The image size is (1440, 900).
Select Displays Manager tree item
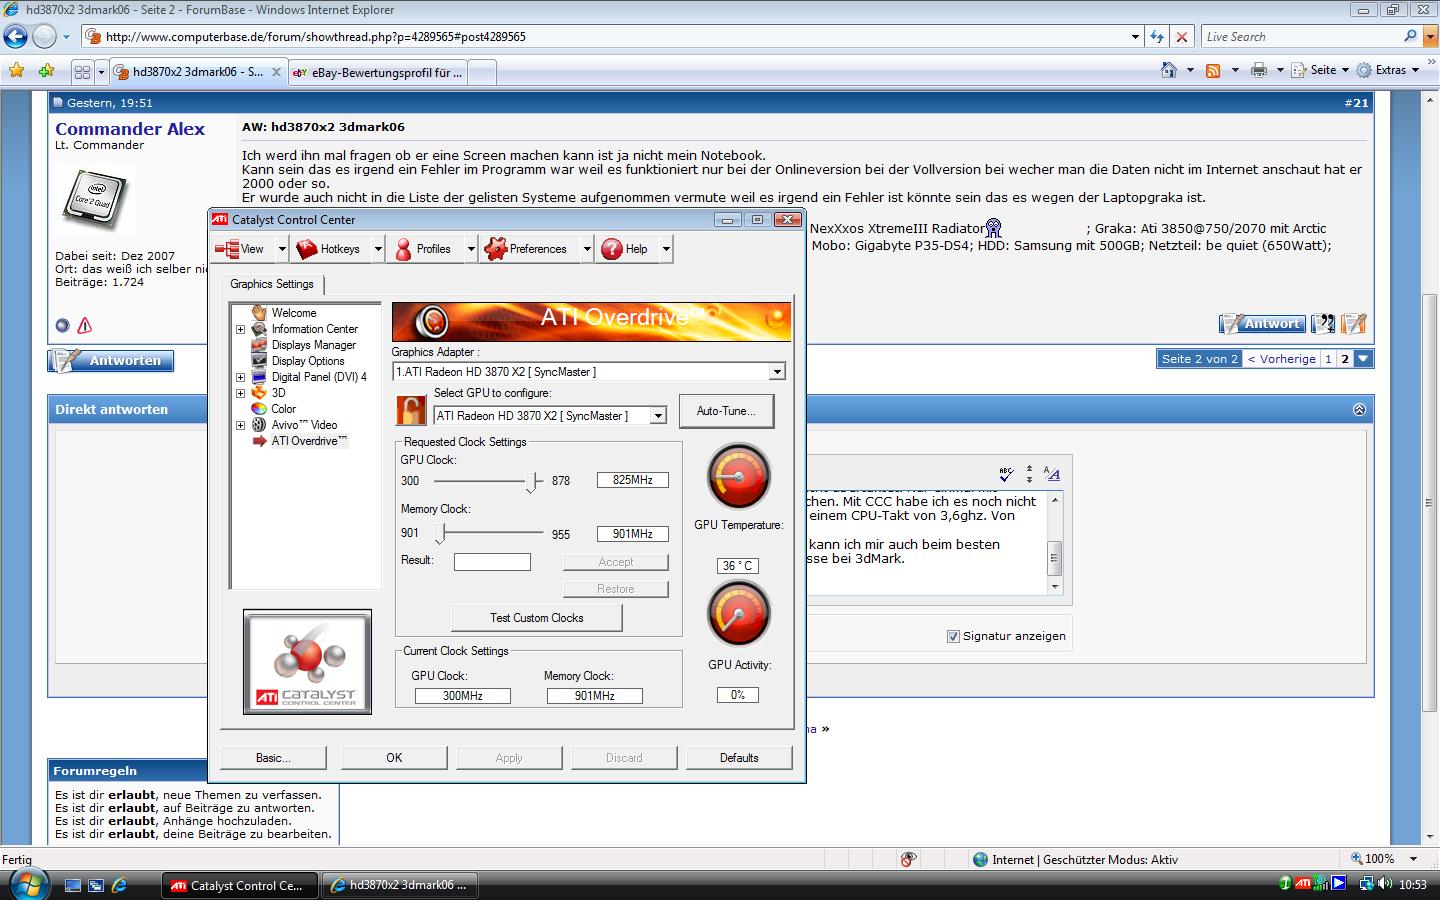(313, 345)
